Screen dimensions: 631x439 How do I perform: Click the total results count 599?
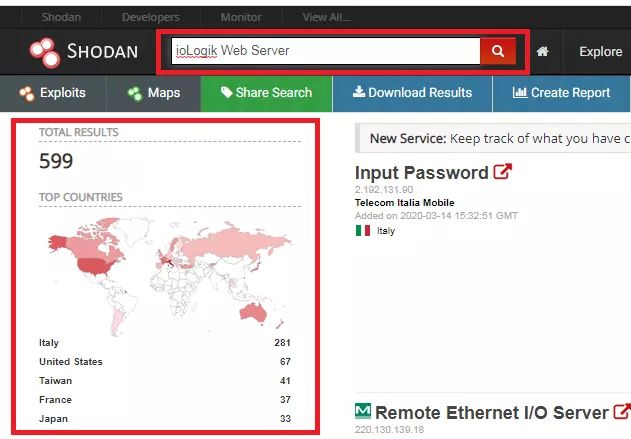pyautogui.click(x=56, y=161)
